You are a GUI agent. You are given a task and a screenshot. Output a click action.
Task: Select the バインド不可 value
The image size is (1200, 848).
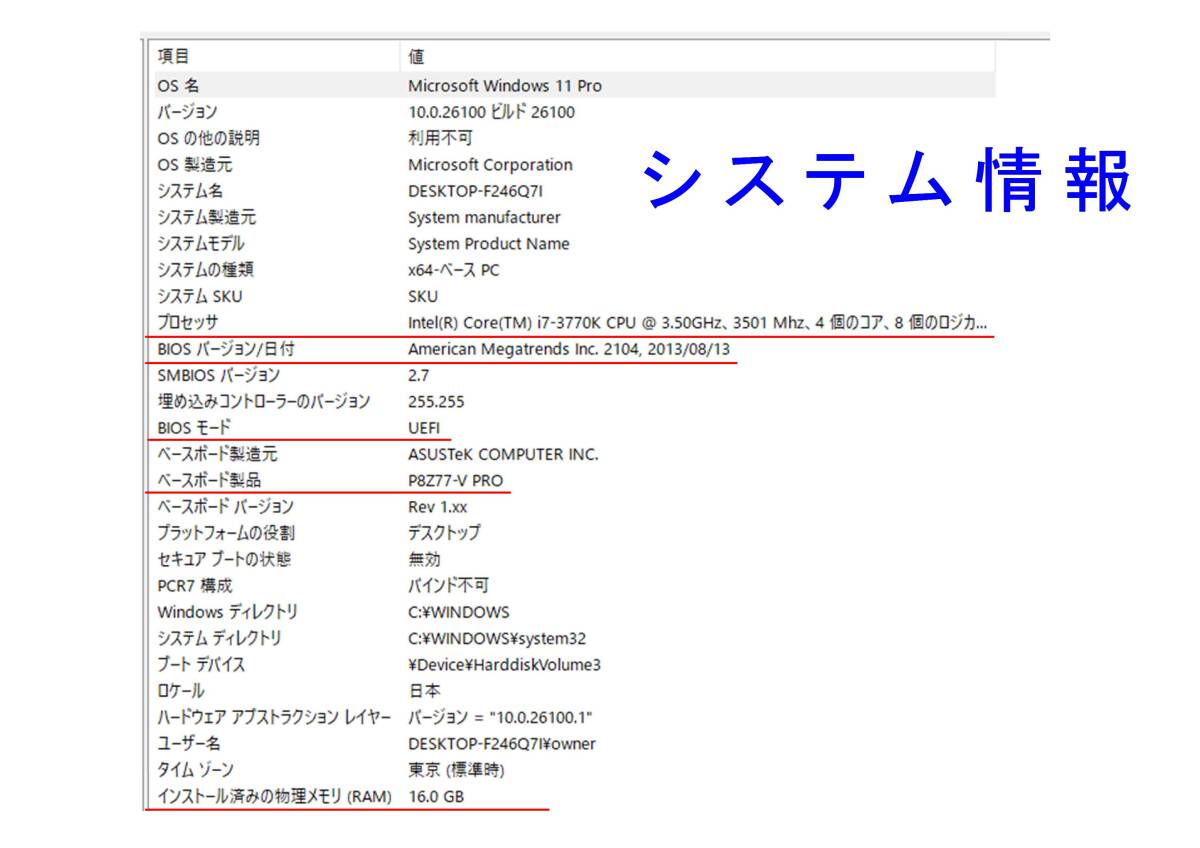point(448,586)
